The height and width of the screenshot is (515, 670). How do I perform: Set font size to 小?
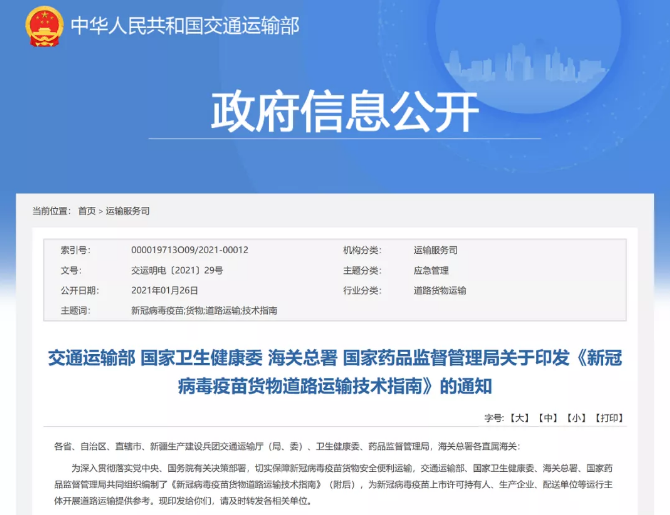[576, 418]
